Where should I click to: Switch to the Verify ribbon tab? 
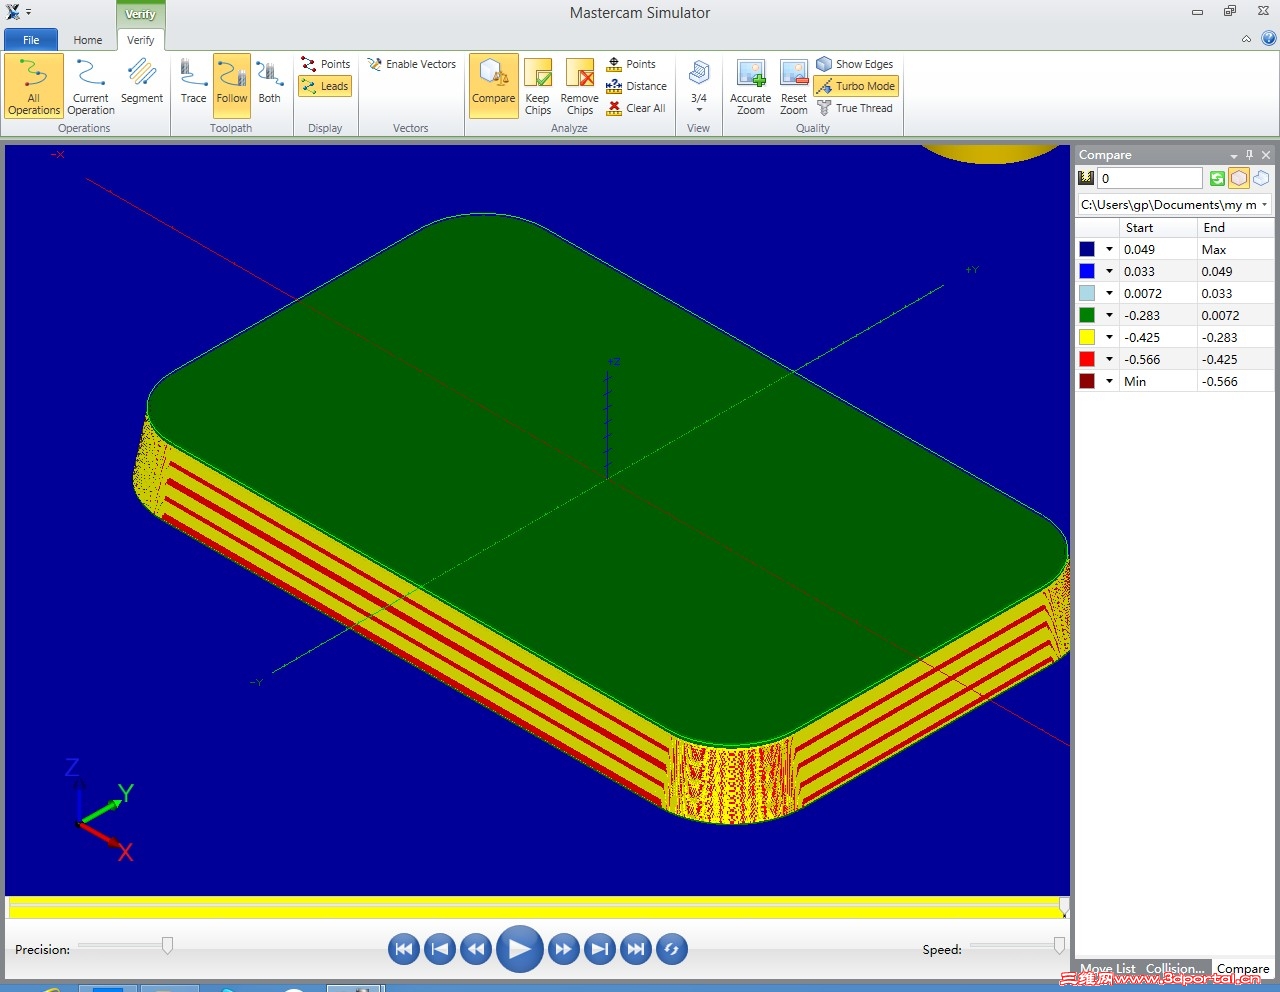(141, 40)
